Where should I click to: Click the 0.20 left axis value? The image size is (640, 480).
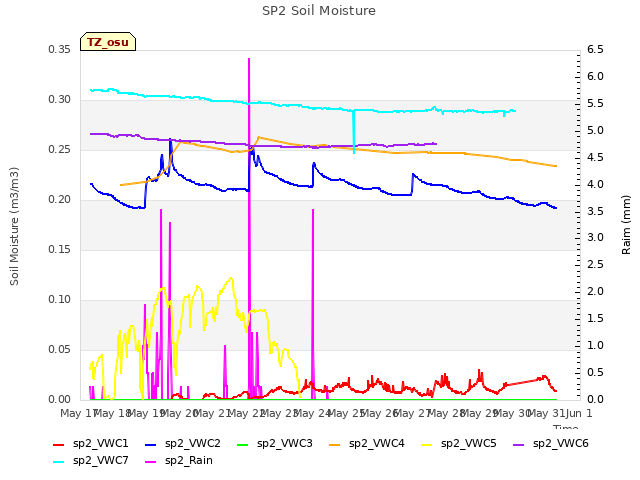pyautogui.click(x=60, y=200)
